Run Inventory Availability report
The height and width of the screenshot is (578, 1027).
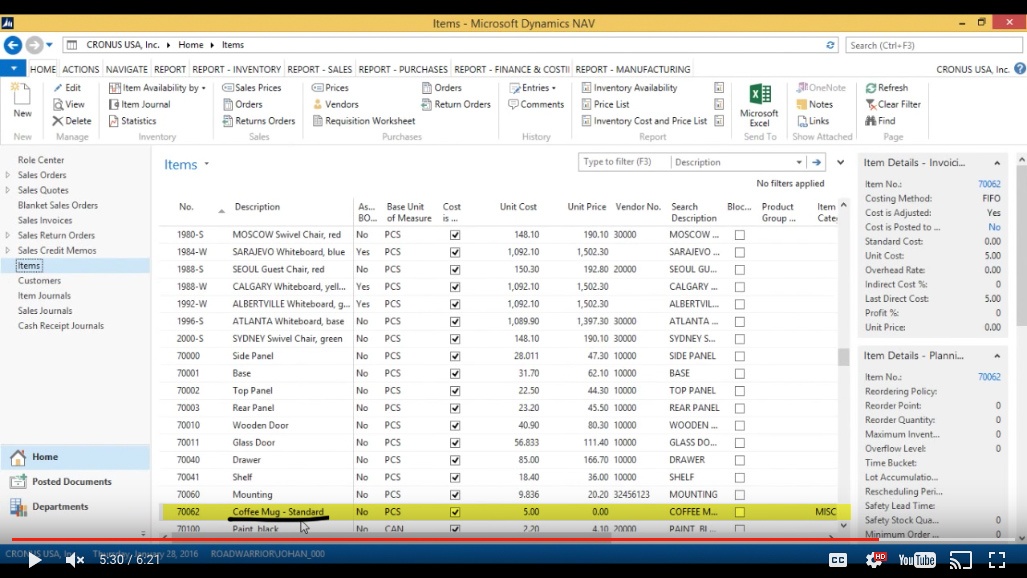629,88
